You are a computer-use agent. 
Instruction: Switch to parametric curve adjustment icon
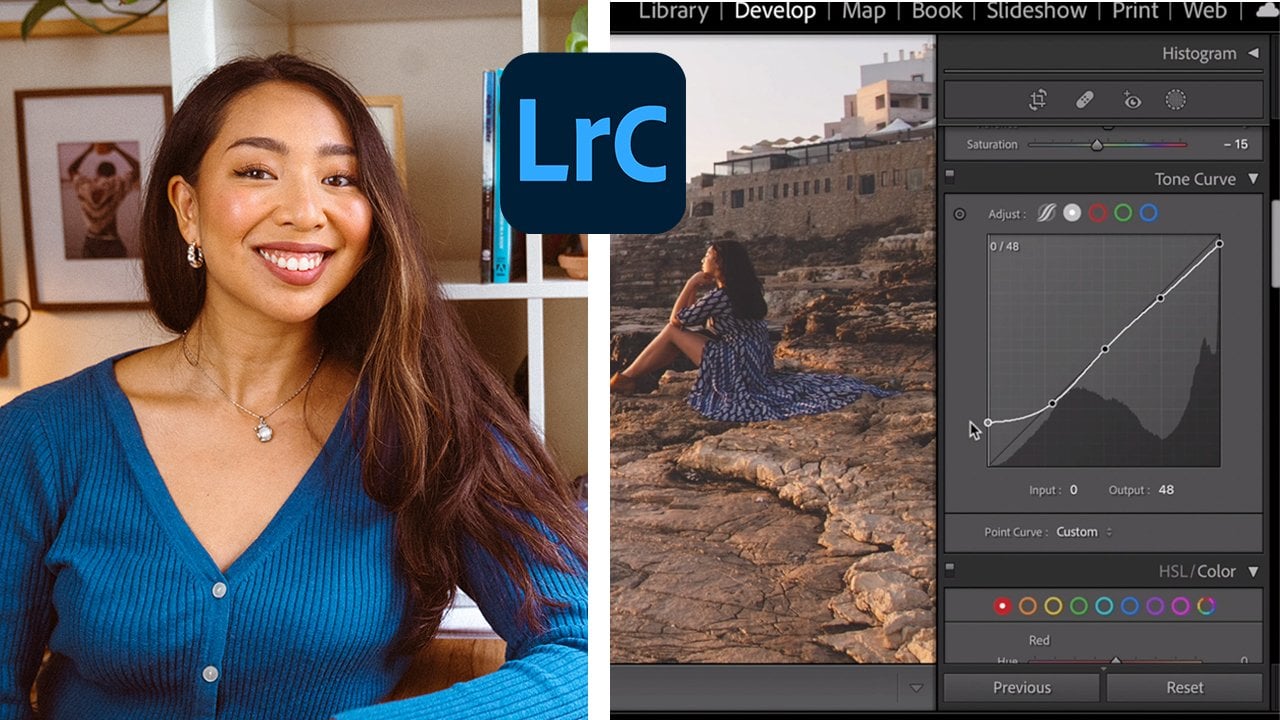tap(1046, 213)
